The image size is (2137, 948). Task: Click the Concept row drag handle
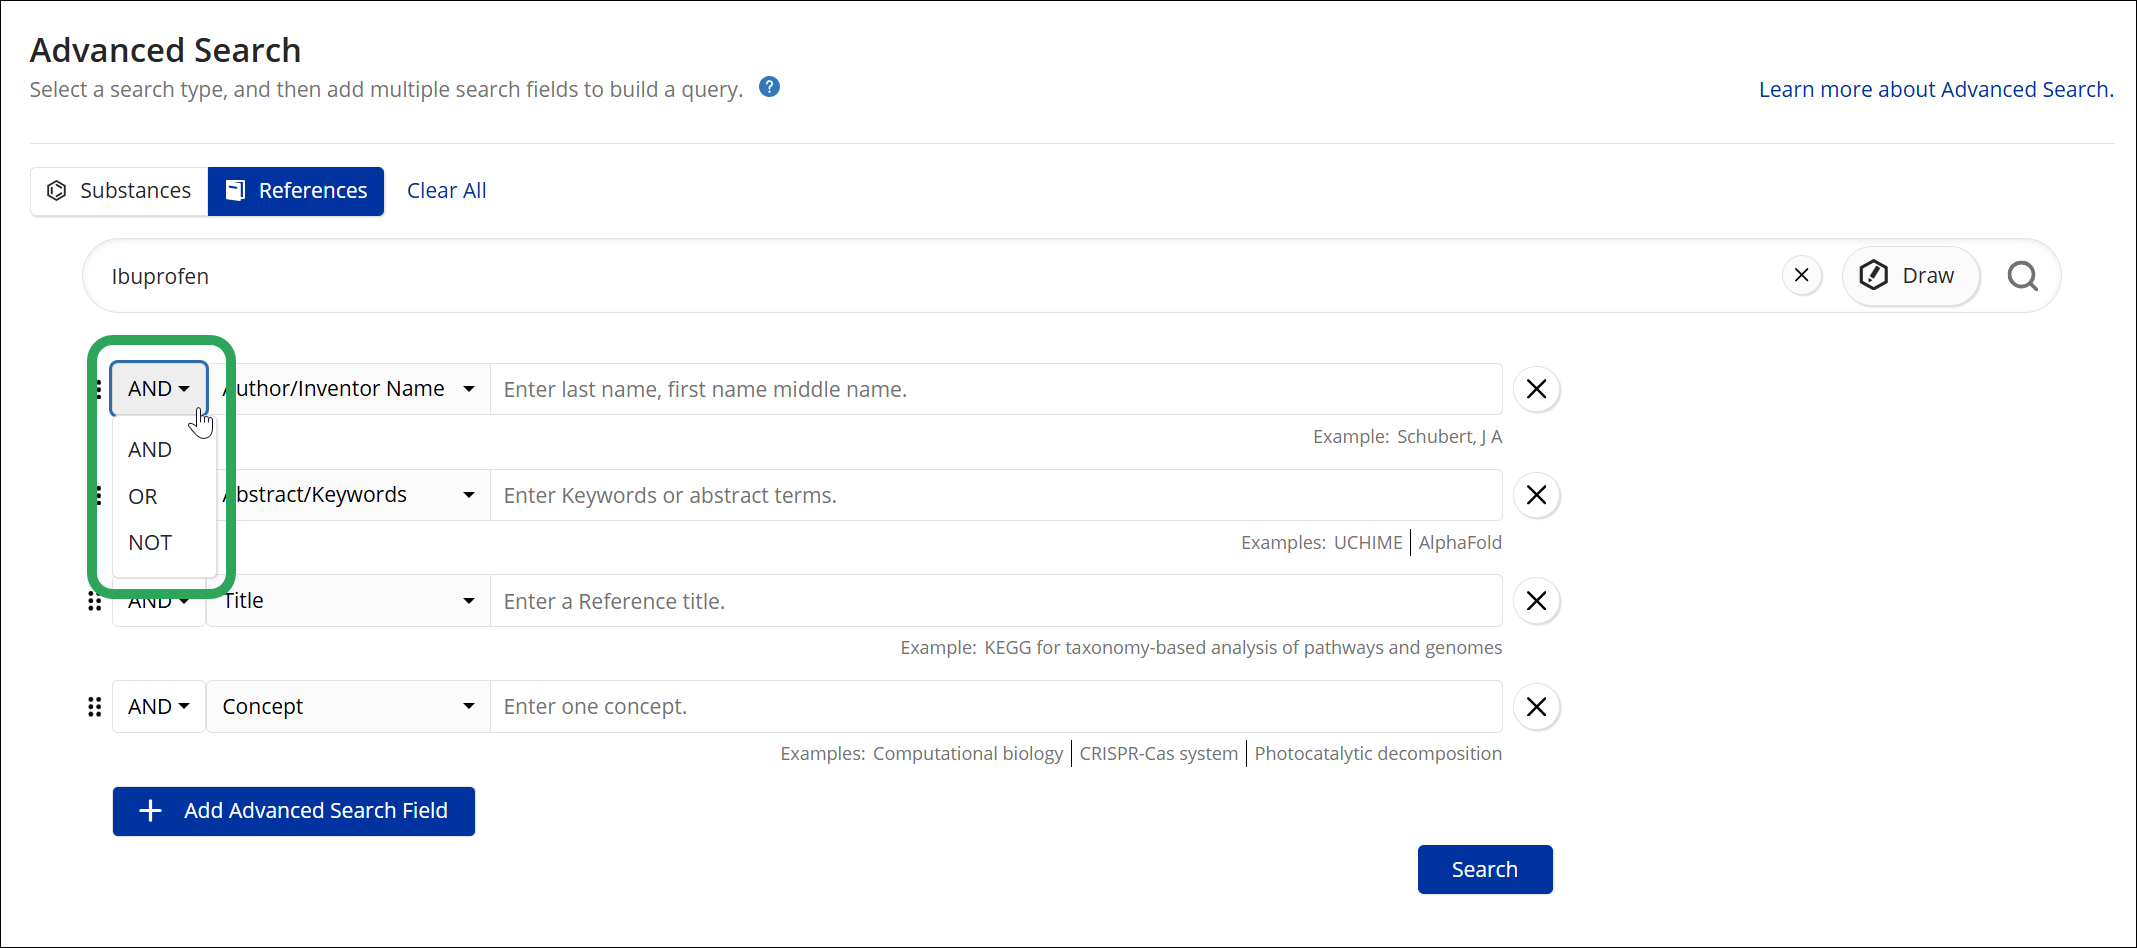point(94,707)
